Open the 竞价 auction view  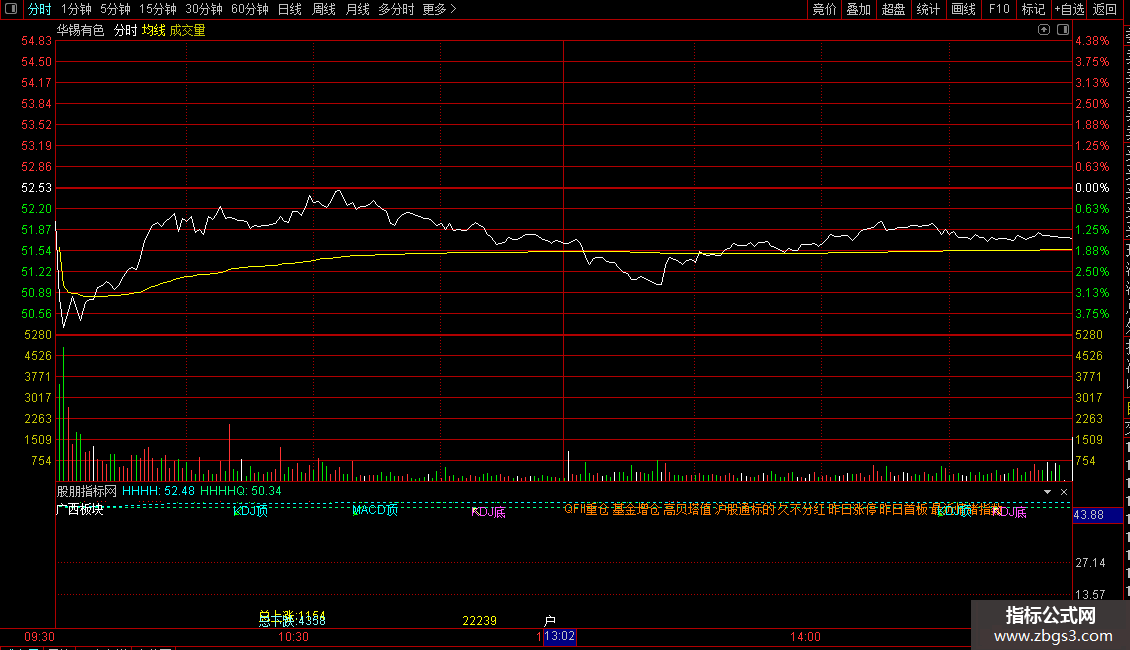[x=824, y=9]
